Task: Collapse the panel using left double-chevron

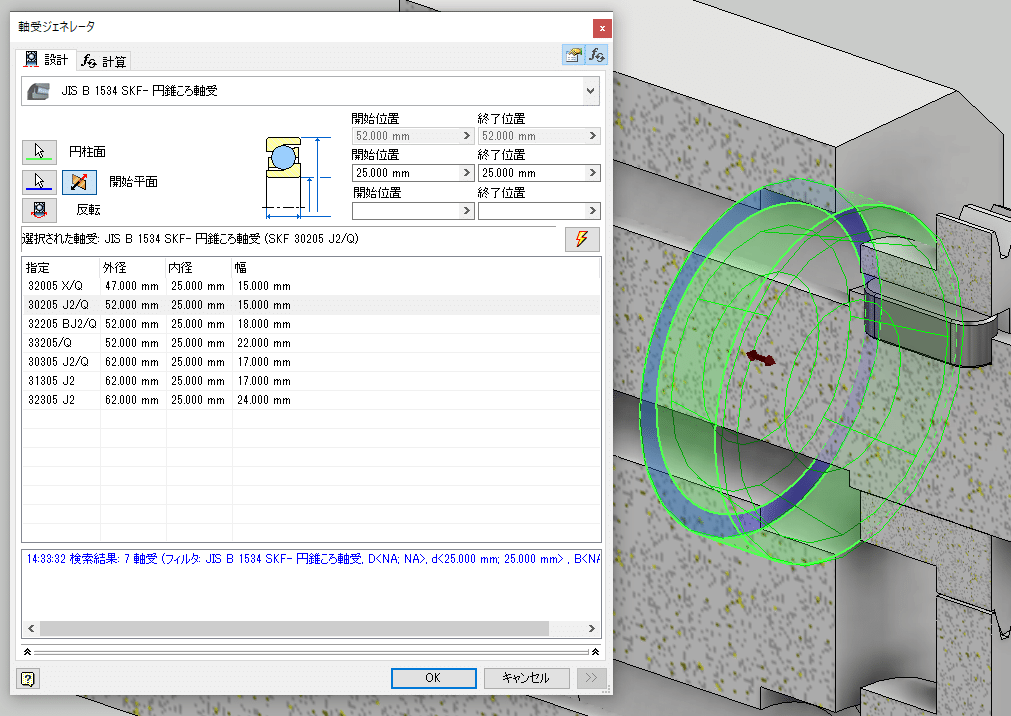Action: tap(27, 652)
